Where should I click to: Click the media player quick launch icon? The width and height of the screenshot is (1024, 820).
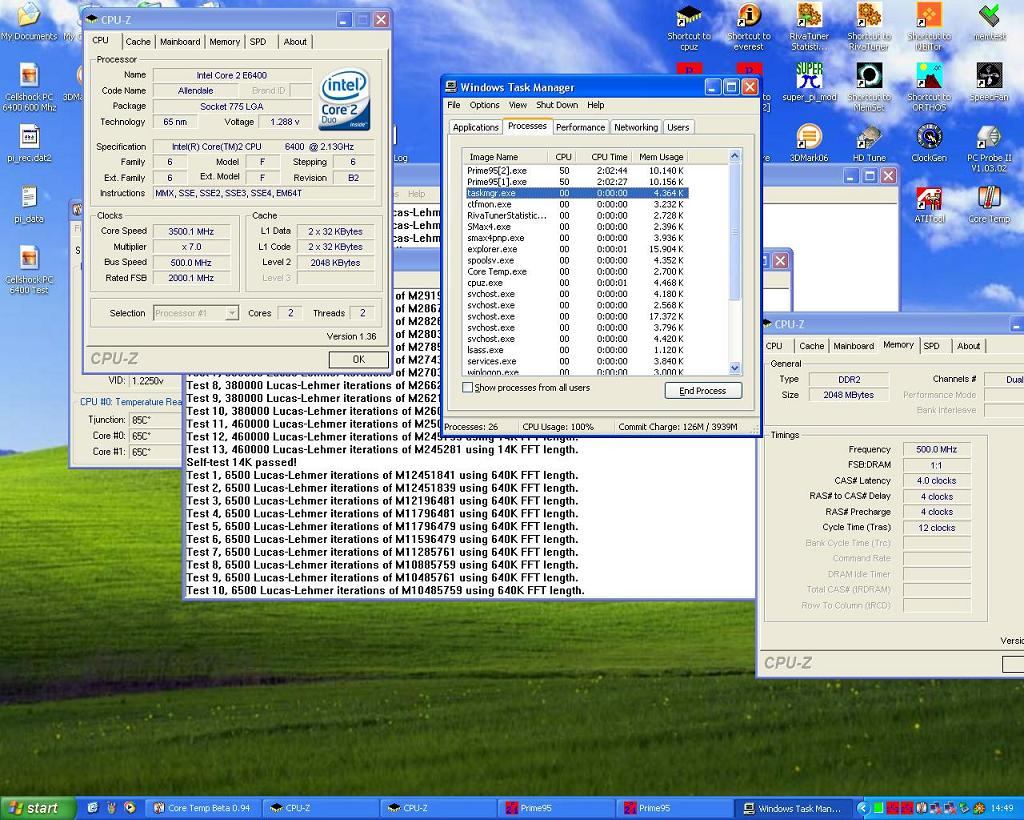(x=130, y=808)
